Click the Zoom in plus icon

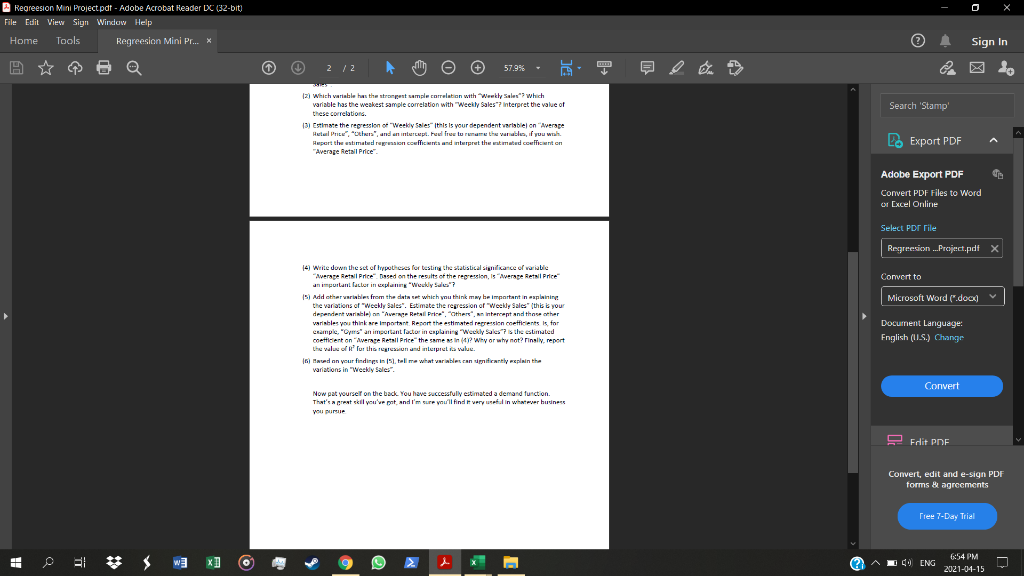pos(478,68)
